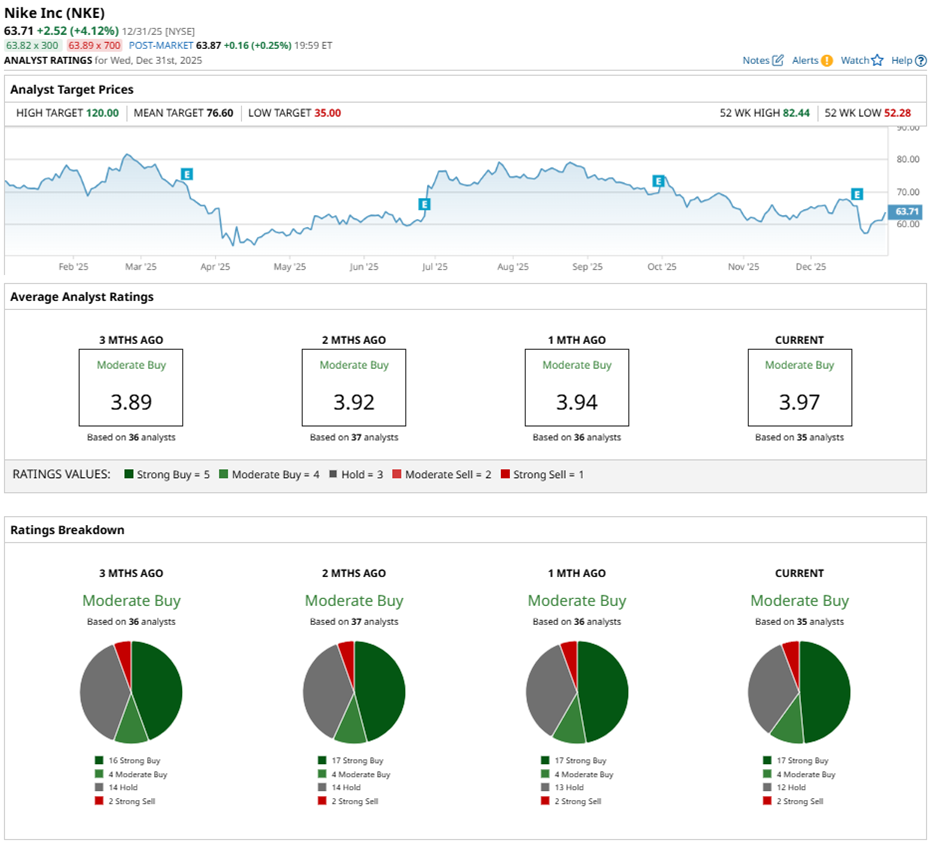Click the 63.71 price label on chart
The width and height of the screenshot is (936, 850).
(x=906, y=212)
